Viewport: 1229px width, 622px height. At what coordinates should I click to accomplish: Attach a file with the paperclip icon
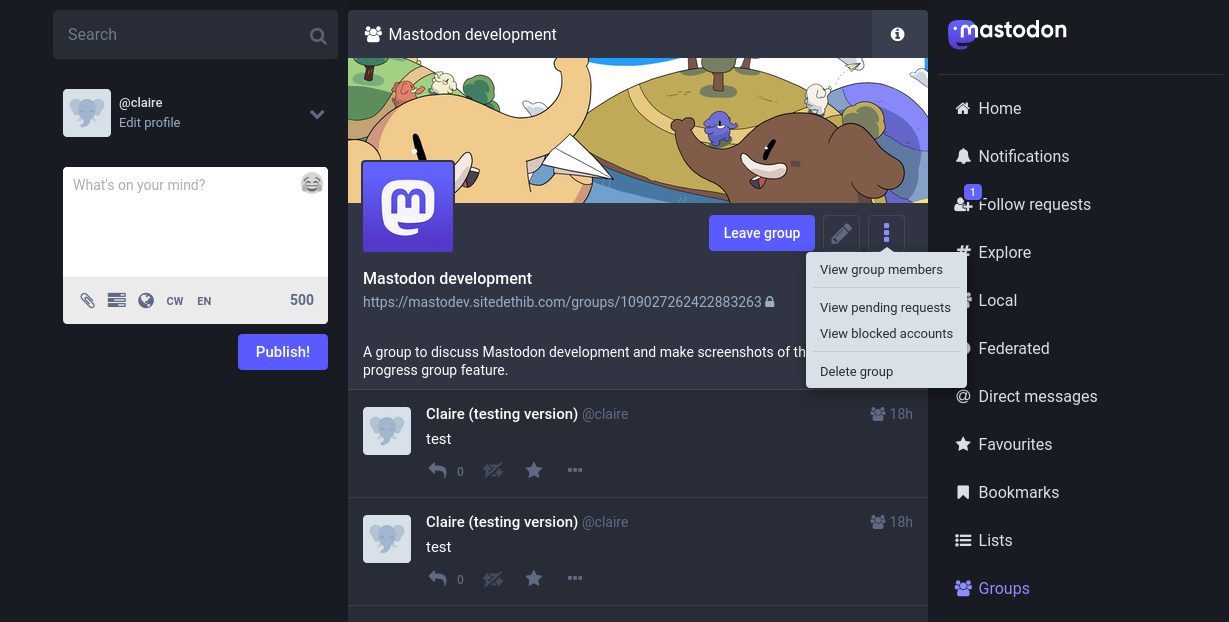coord(88,300)
